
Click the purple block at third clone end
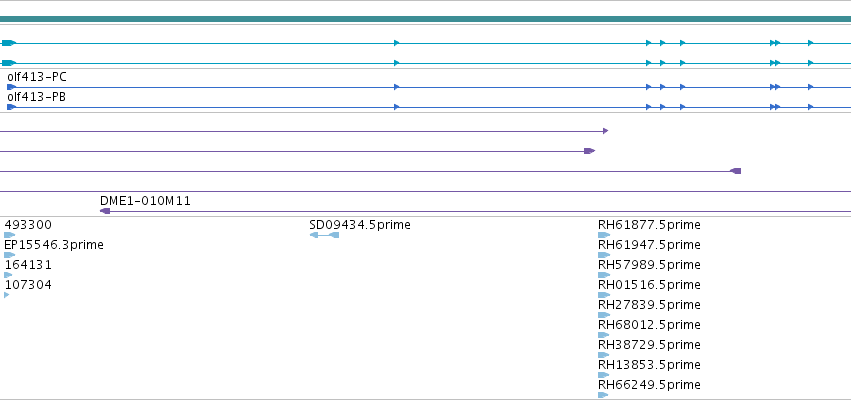coord(736,171)
